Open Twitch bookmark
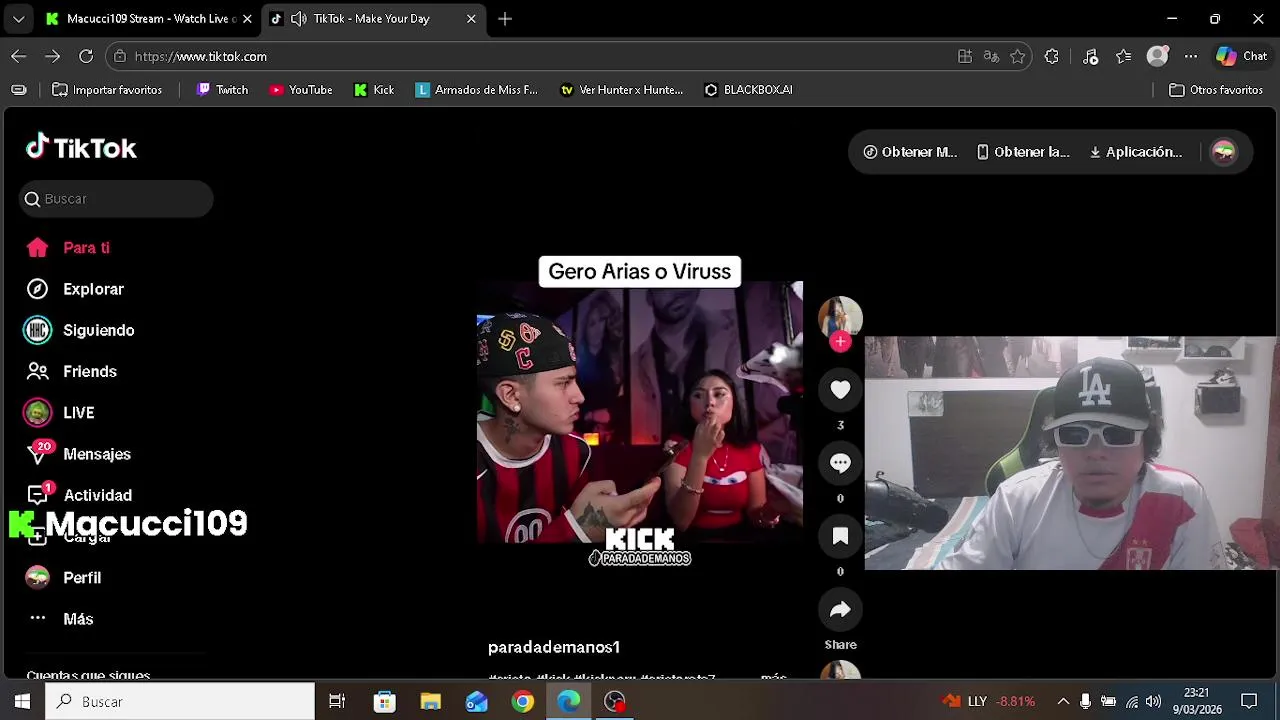Image resolution: width=1280 pixels, height=720 pixels. tap(222, 90)
